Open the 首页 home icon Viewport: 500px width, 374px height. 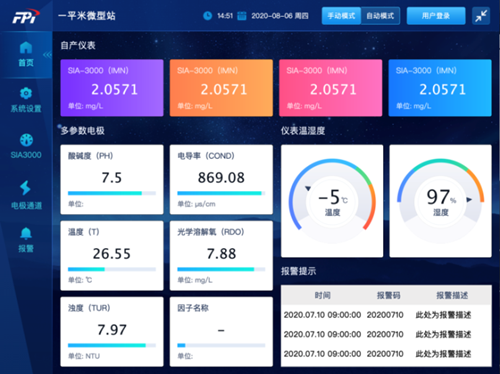(x=26, y=48)
